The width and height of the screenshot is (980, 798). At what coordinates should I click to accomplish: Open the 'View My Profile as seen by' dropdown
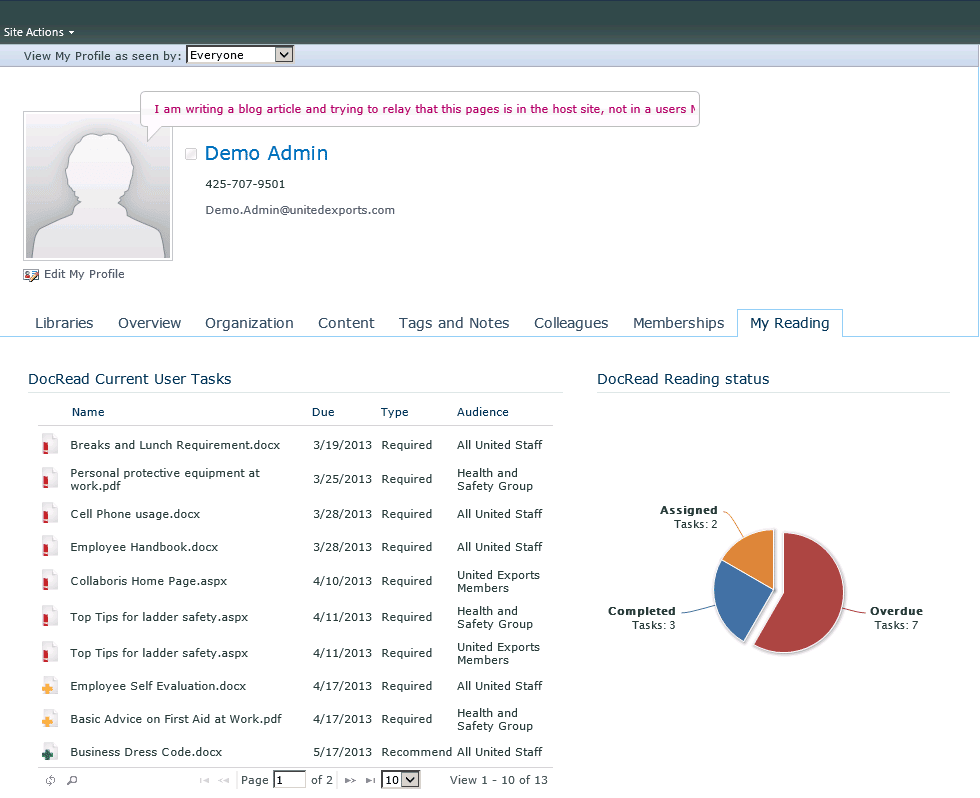point(284,55)
